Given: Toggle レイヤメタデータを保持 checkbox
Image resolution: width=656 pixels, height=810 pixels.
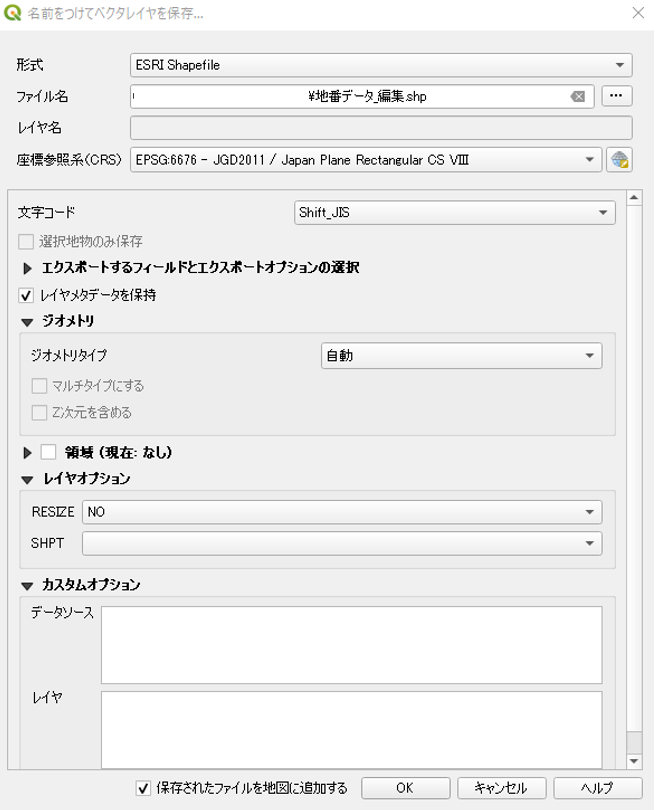Looking at the screenshot, I should [26, 295].
